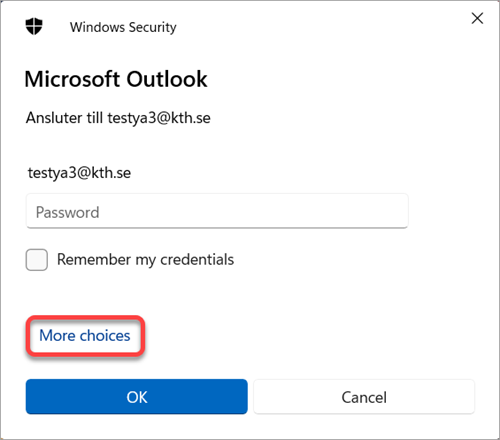Enable saving credentials via checkbox
Viewport: 500px width, 440px height.
pos(37,260)
